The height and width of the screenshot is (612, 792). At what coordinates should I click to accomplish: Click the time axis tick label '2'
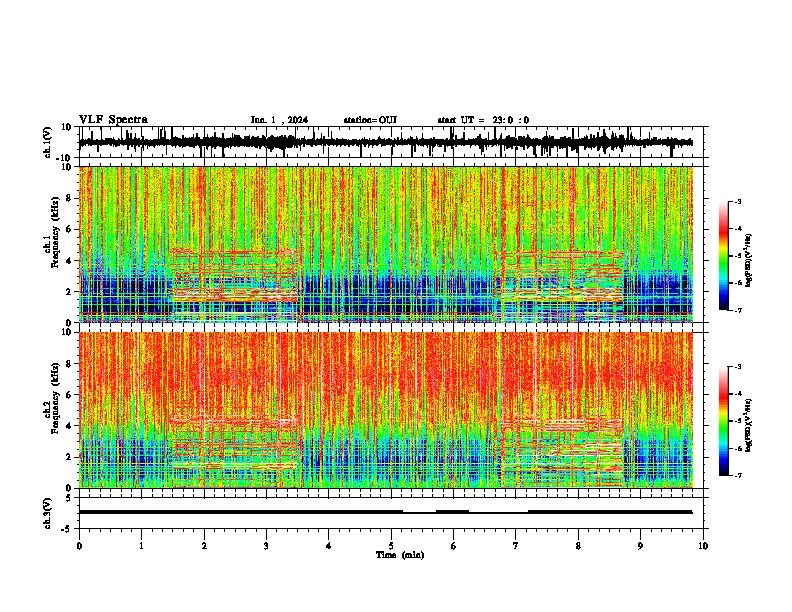(204, 546)
